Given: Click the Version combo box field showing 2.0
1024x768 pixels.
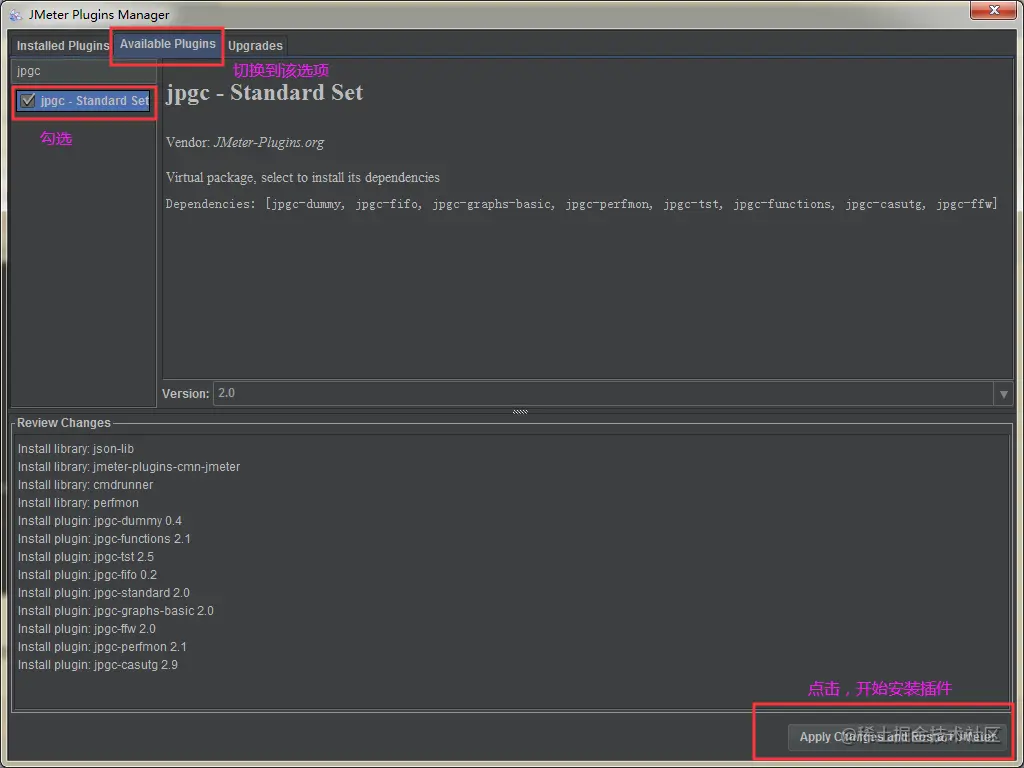Looking at the screenshot, I should point(603,394).
